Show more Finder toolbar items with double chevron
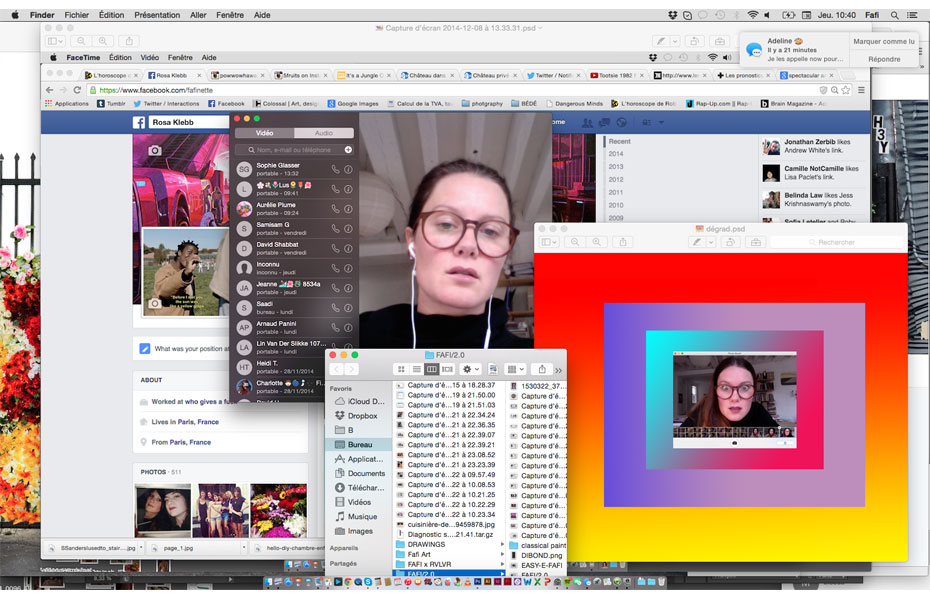 [558, 370]
